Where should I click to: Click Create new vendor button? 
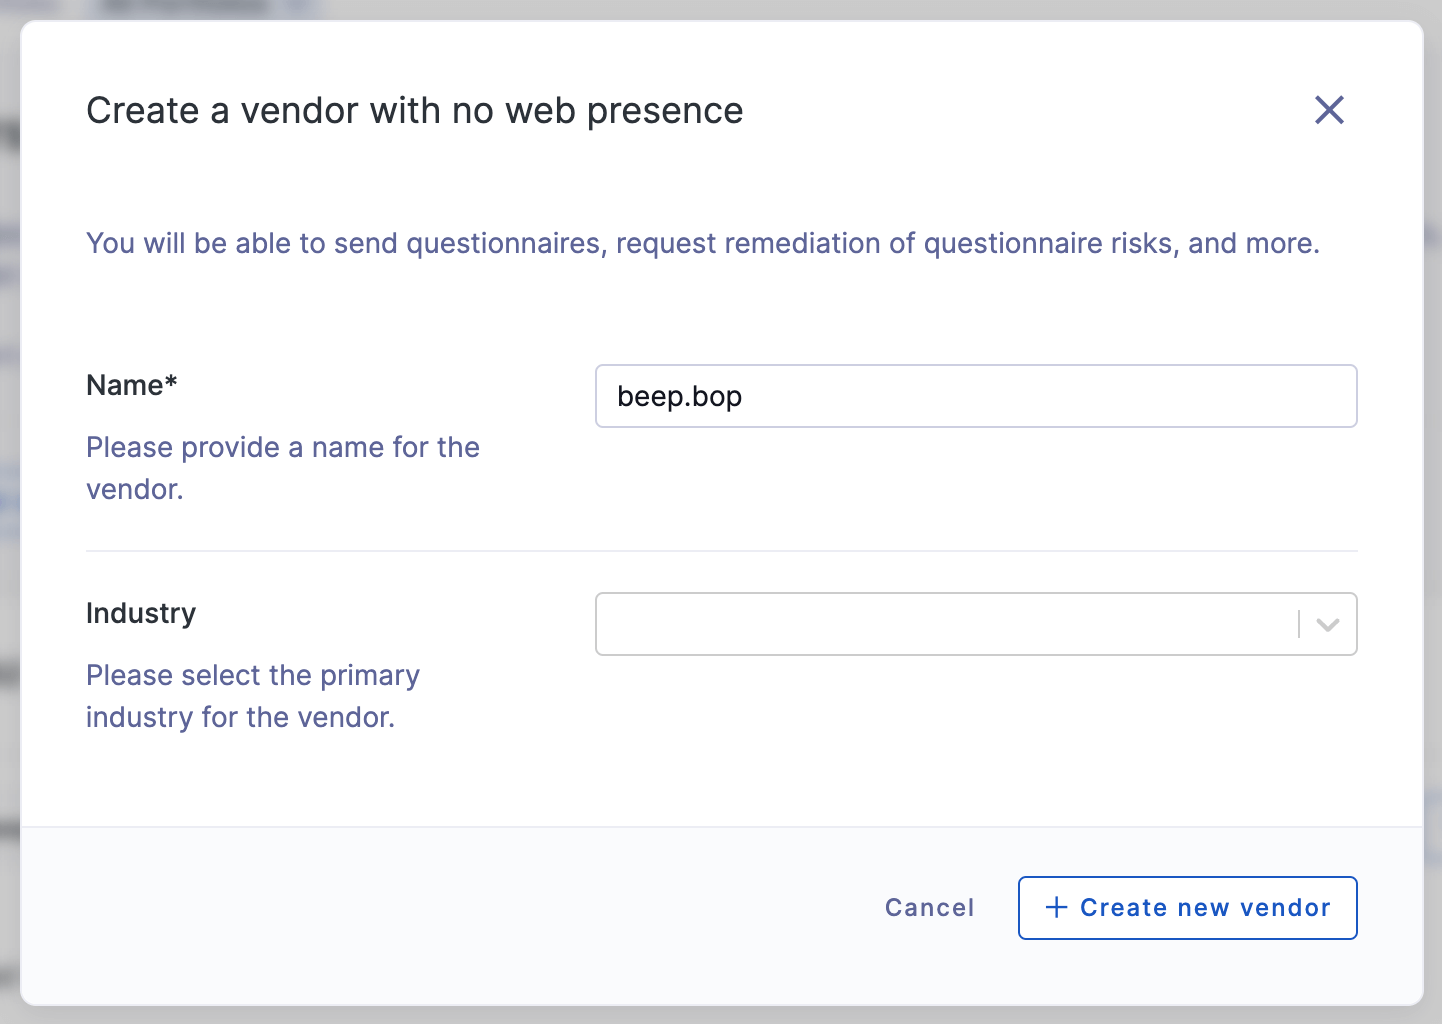pos(1187,908)
